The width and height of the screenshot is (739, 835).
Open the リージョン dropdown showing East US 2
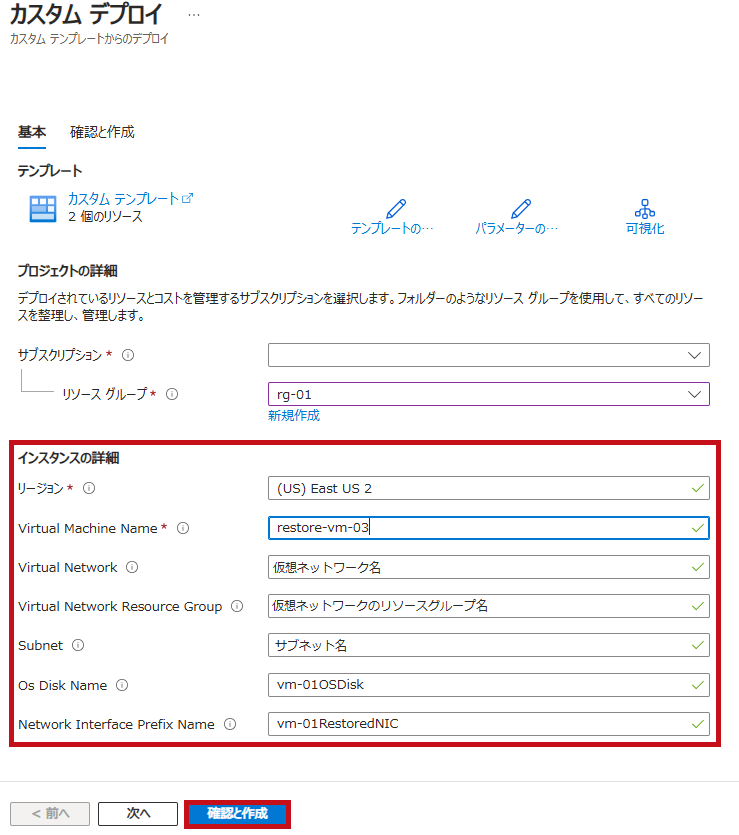point(489,488)
